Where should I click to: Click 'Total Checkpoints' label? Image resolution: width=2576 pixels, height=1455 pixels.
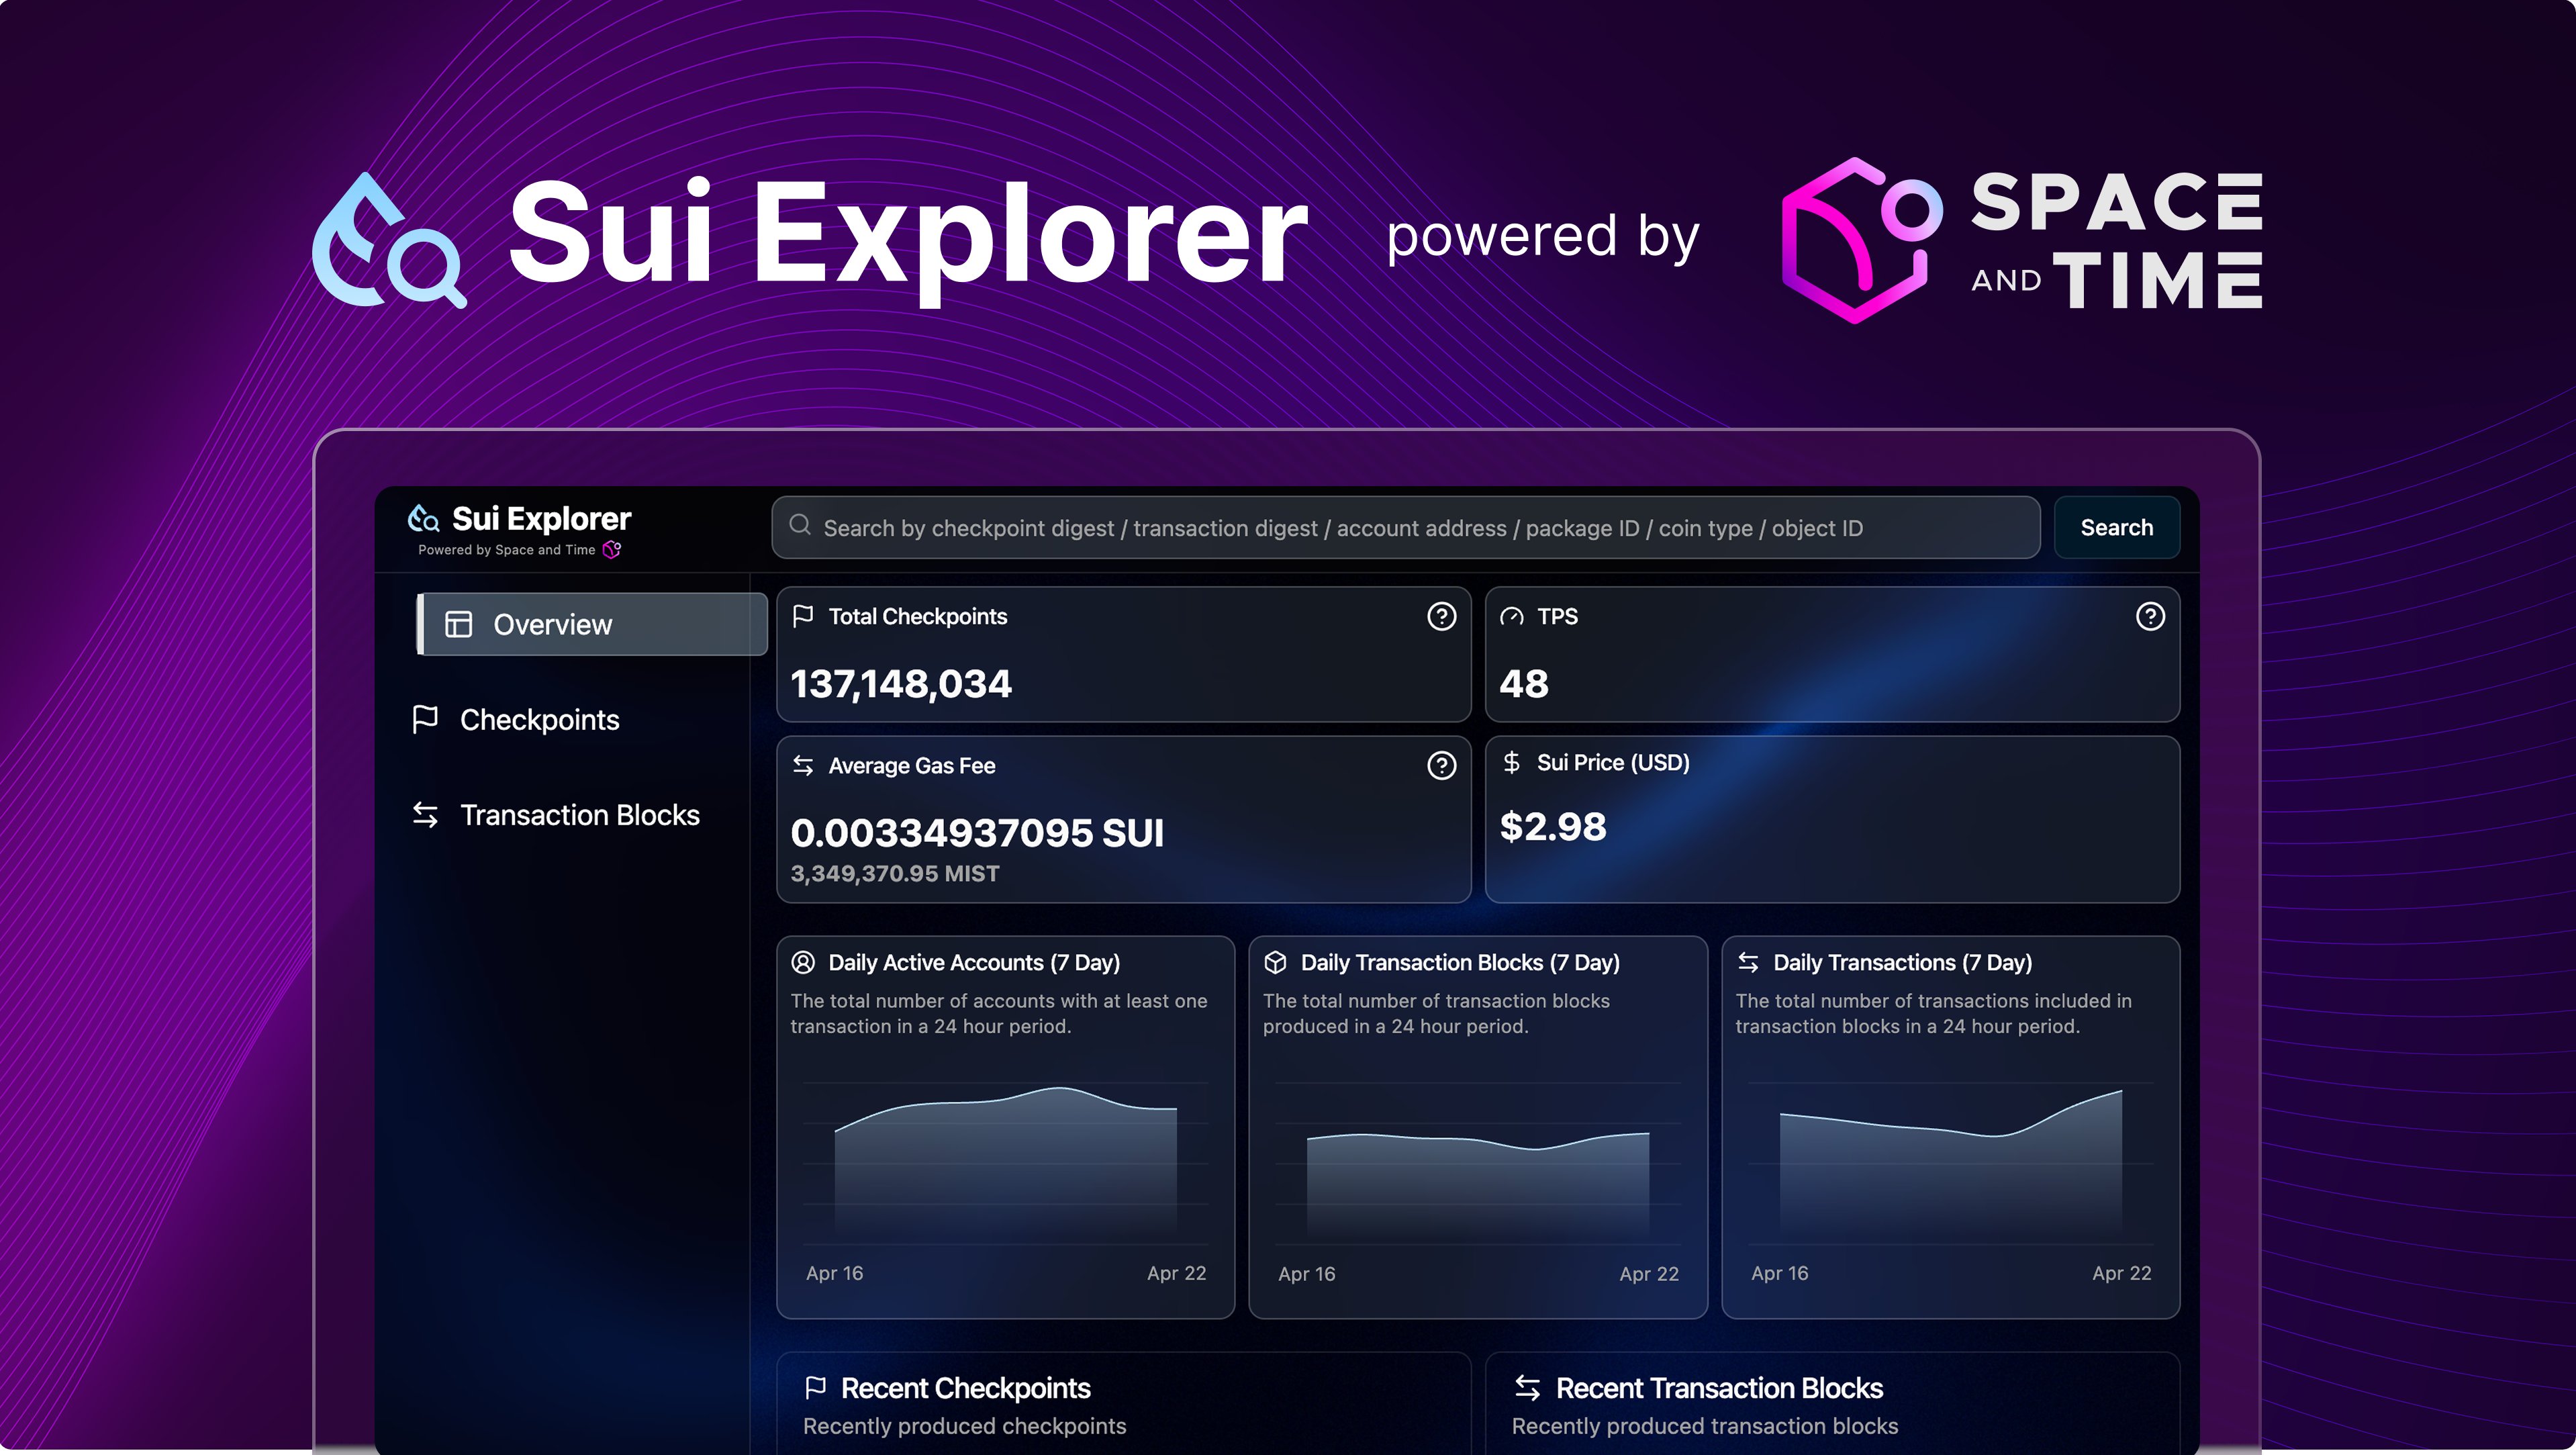click(x=917, y=616)
